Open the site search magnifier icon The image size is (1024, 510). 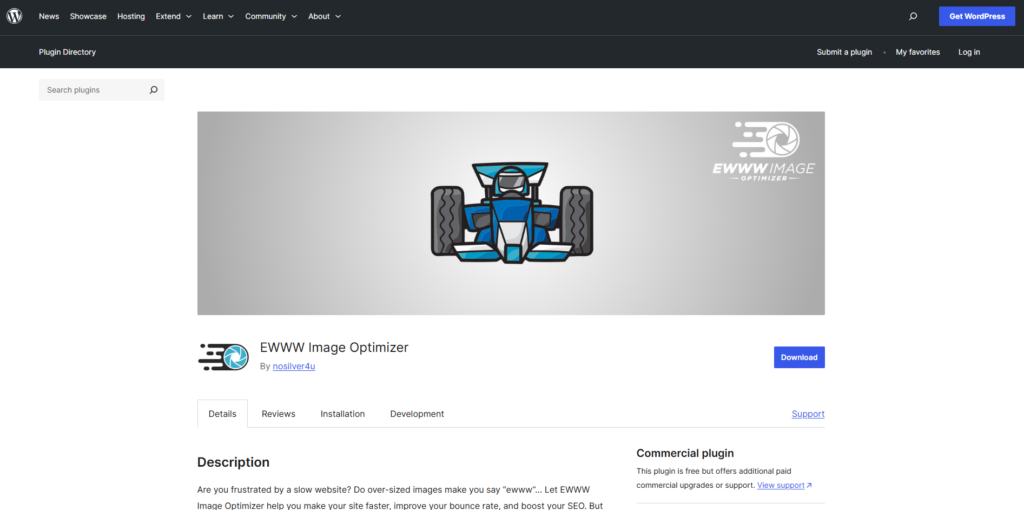[x=913, y=16]
